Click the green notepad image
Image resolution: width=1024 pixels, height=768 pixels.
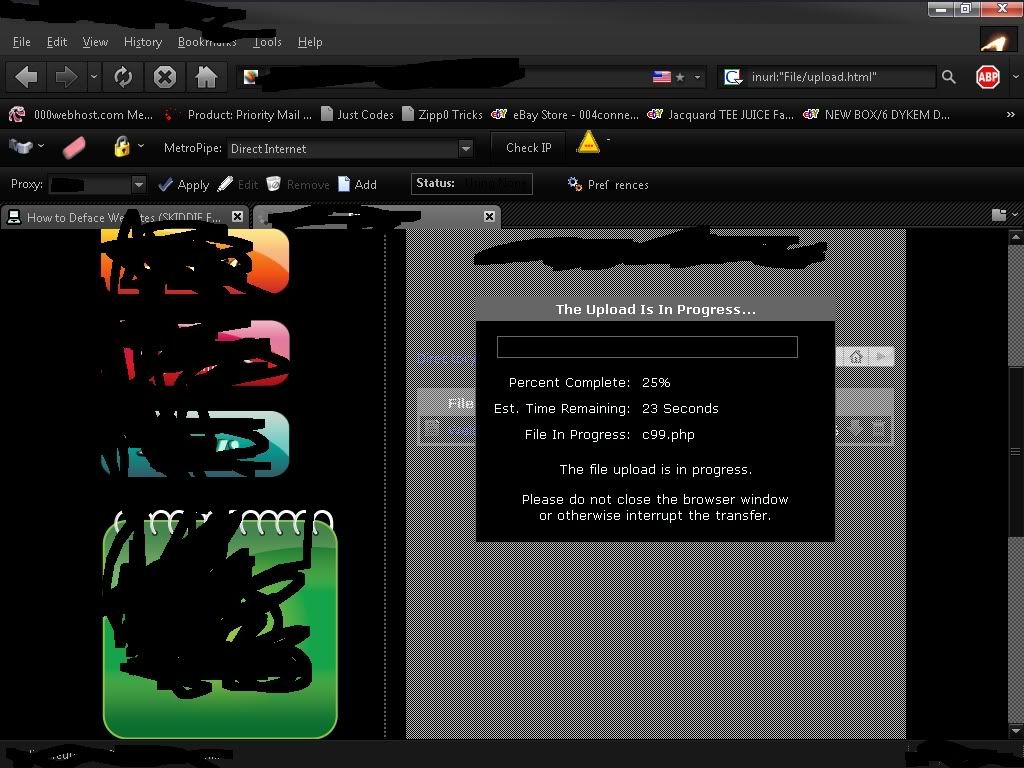pos(220,624)
